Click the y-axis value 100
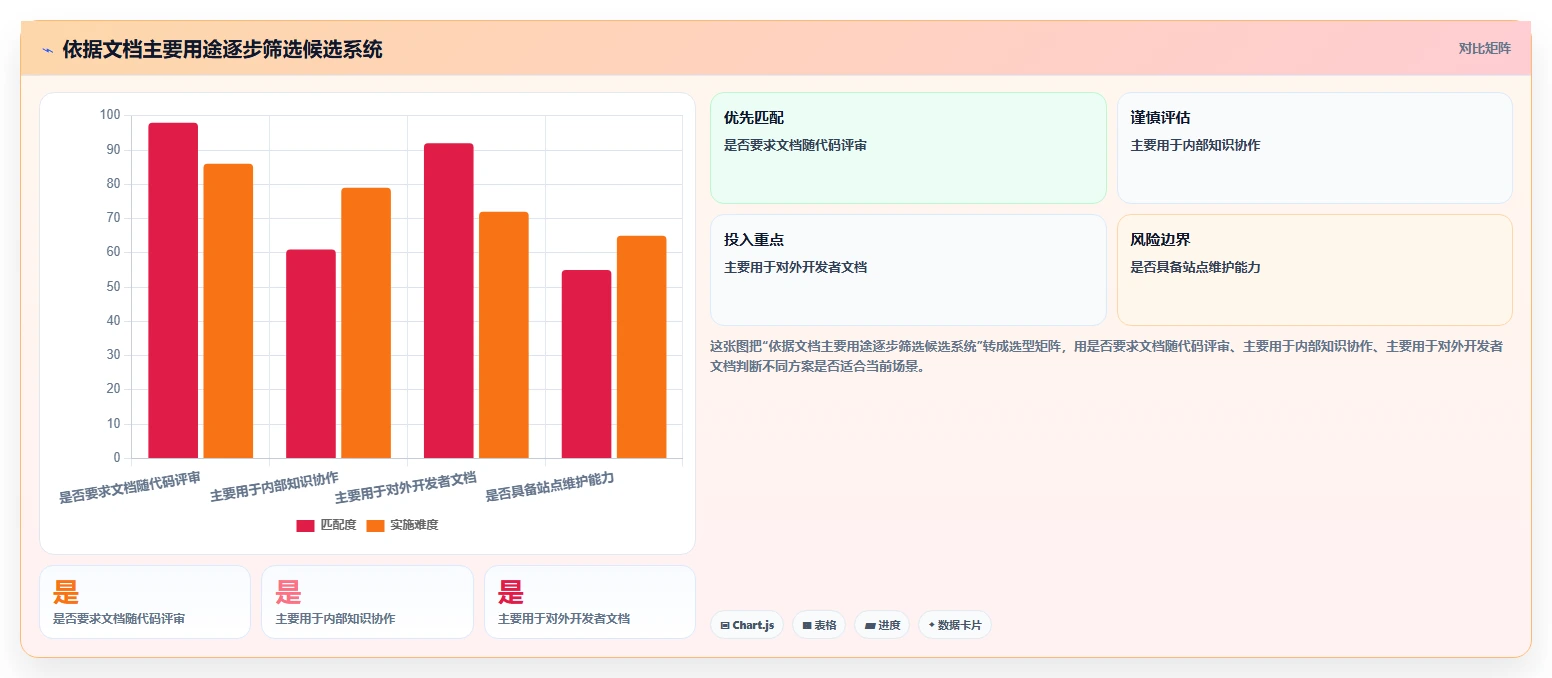Screen dimensions: 1552x678 click(110, 116)
